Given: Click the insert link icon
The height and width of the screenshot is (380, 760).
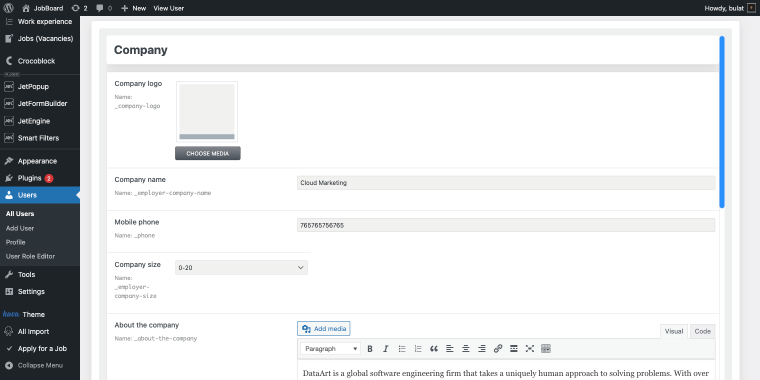Looking at the screenshot, I should [498, 348].
